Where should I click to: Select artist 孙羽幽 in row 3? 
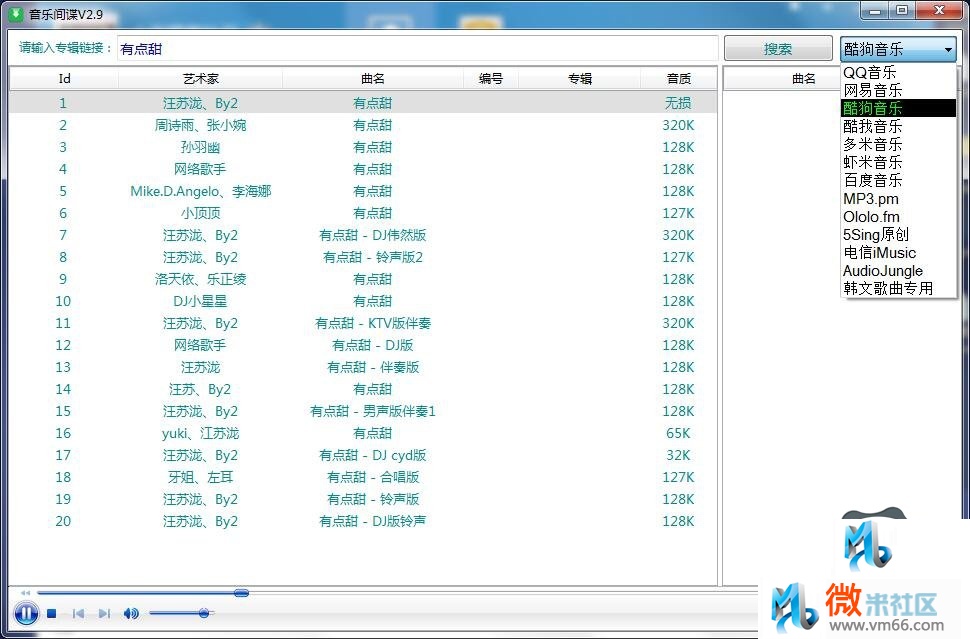tap(200, 147)
